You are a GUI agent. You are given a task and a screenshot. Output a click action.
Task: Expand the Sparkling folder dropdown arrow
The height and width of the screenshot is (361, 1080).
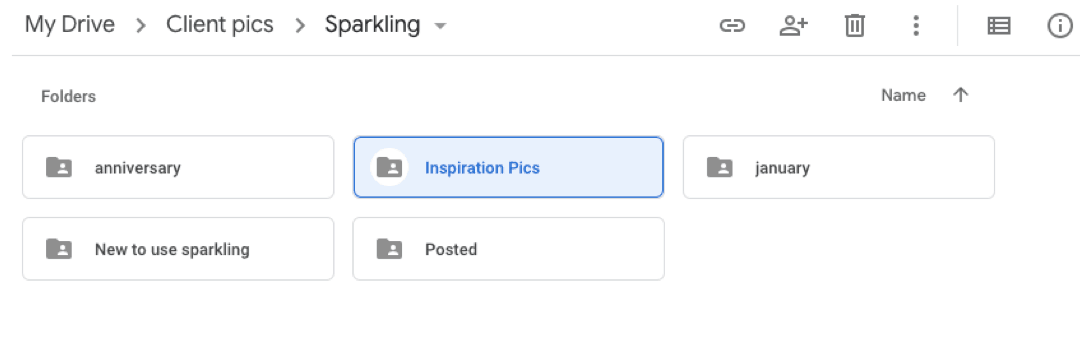[x=439, y=26]
